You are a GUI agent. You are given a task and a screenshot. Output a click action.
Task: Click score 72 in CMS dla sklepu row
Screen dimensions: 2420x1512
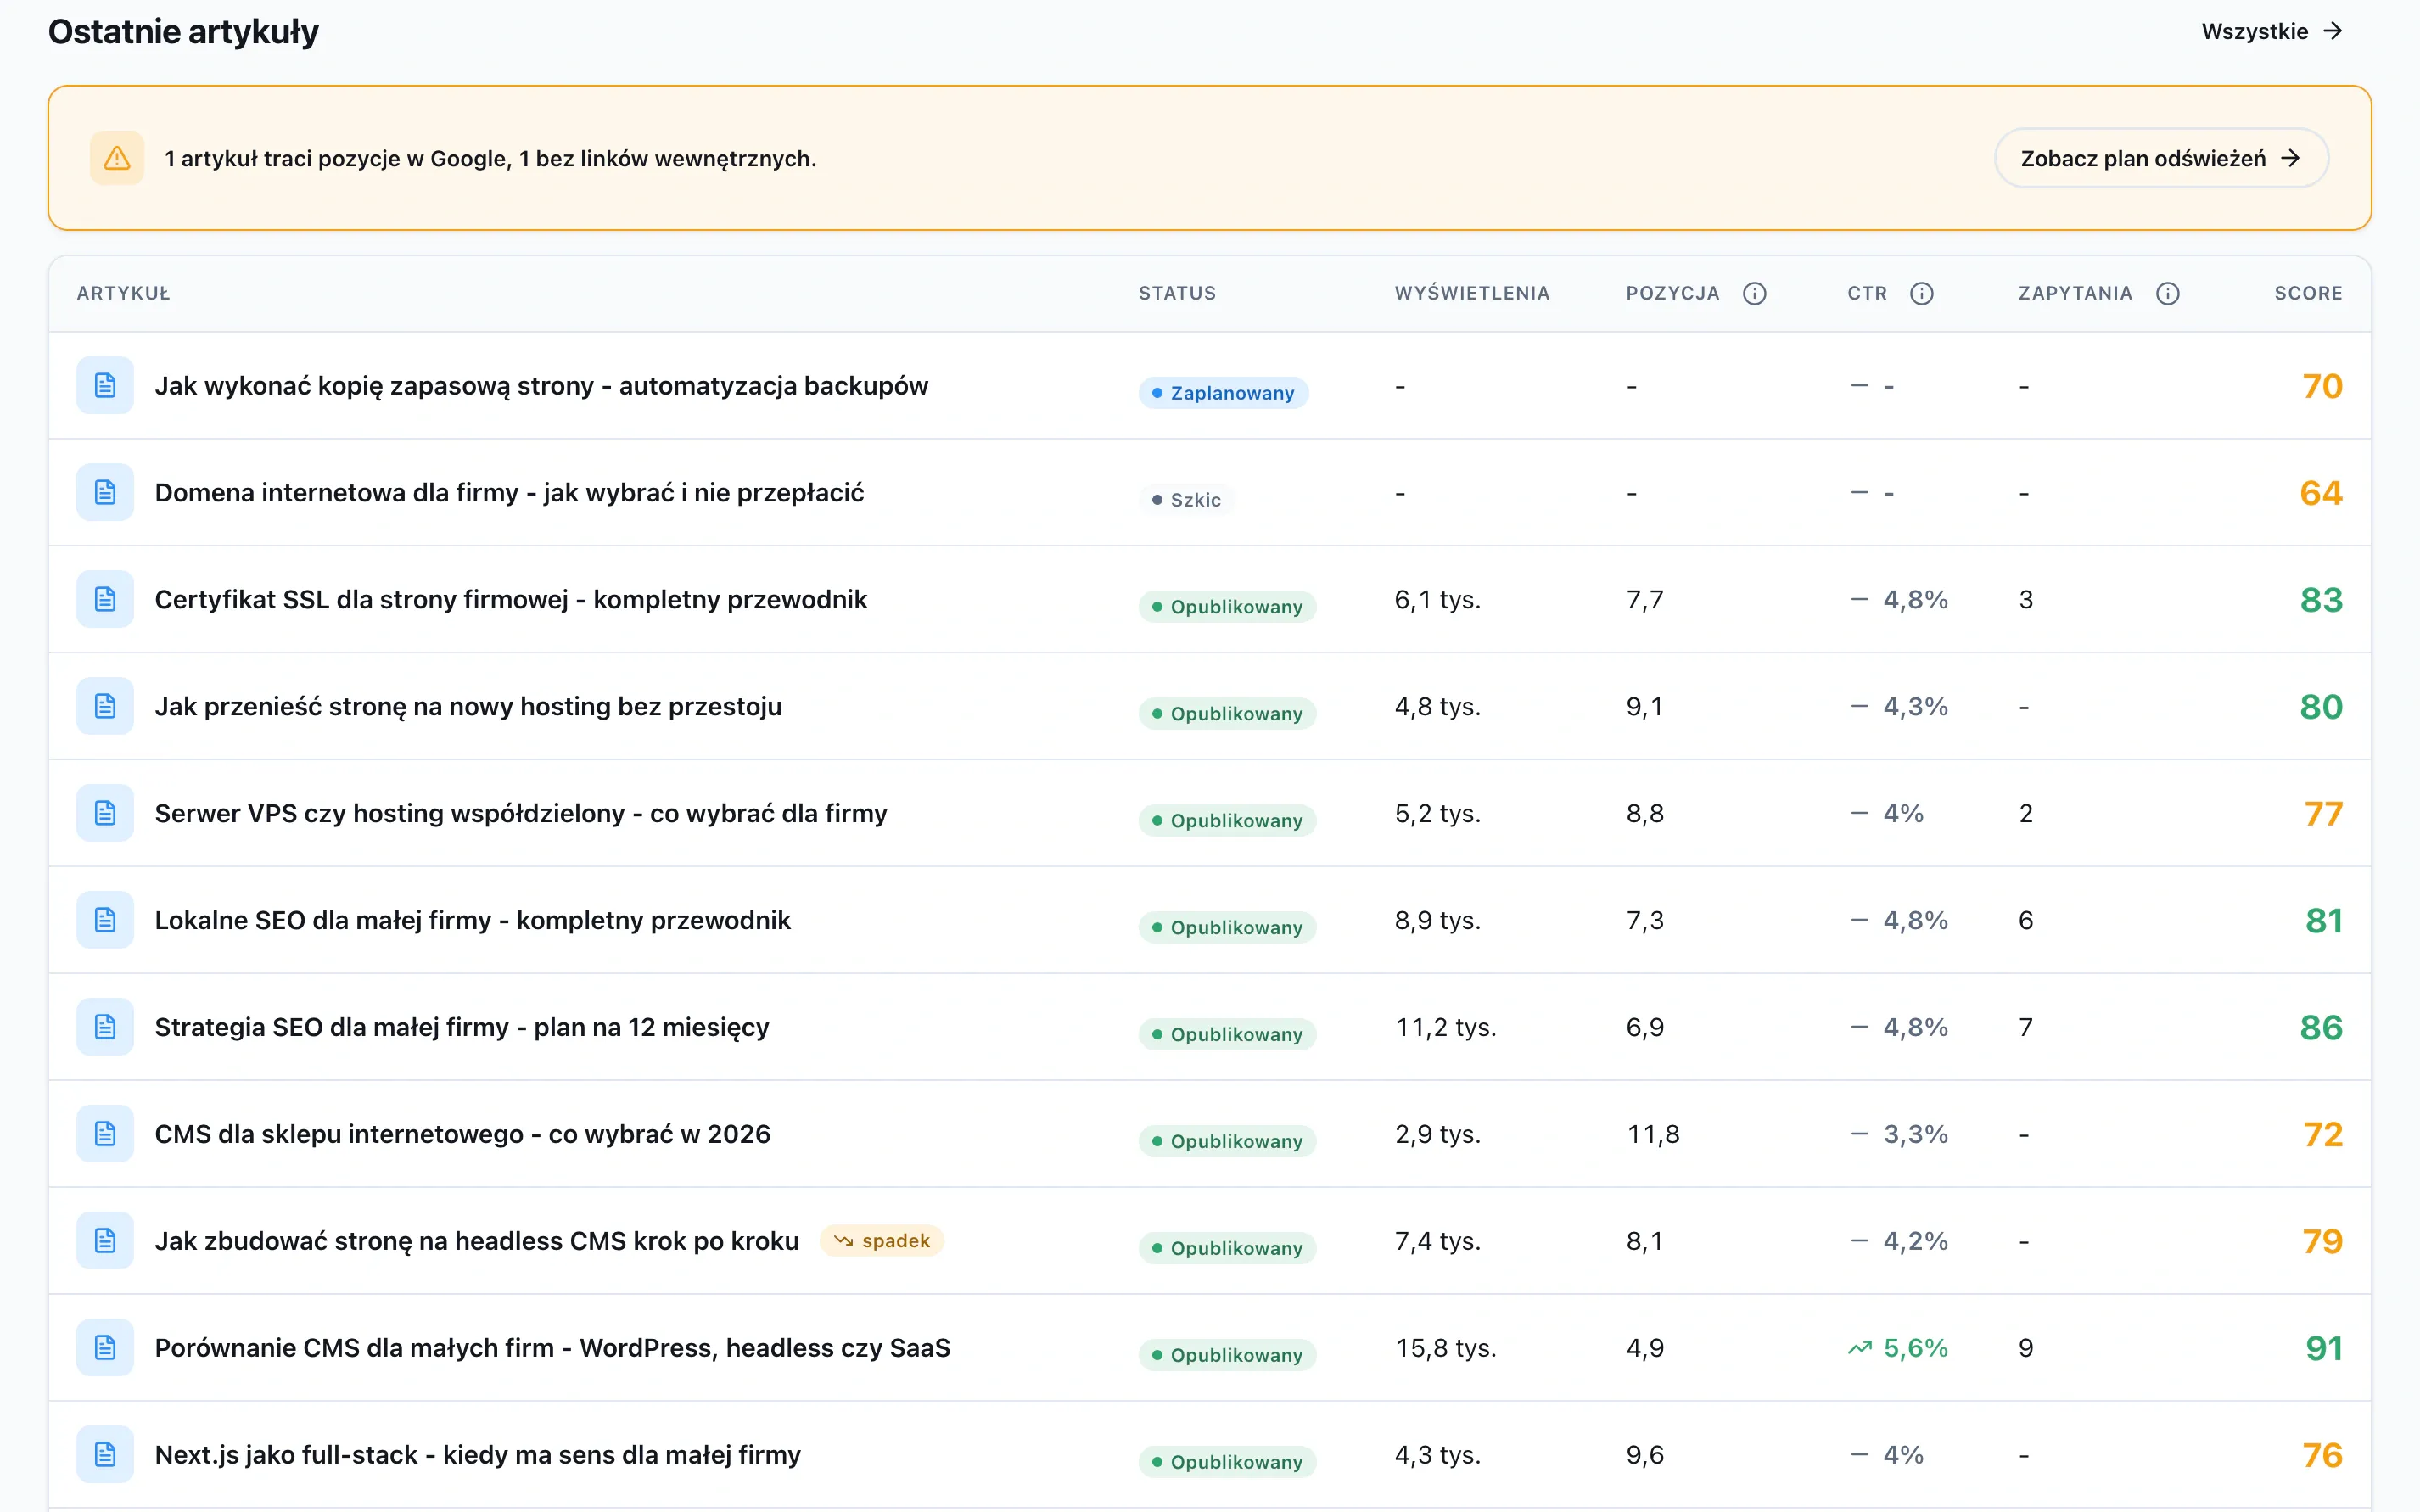2322,1134
